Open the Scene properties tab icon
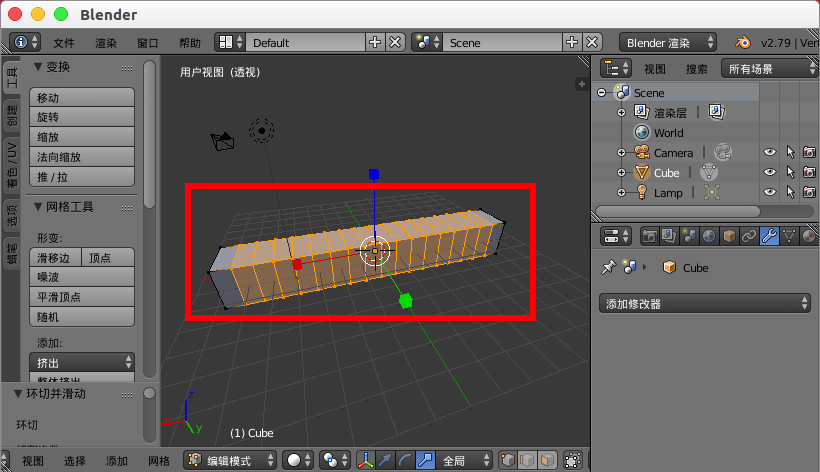 click(689, 236)
